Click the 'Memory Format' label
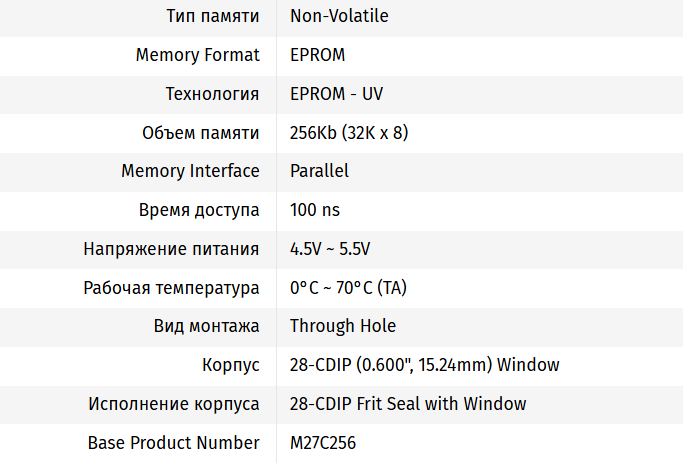This screenshot has width=683, height=463. pyautogui.click(x=197, y=55)
